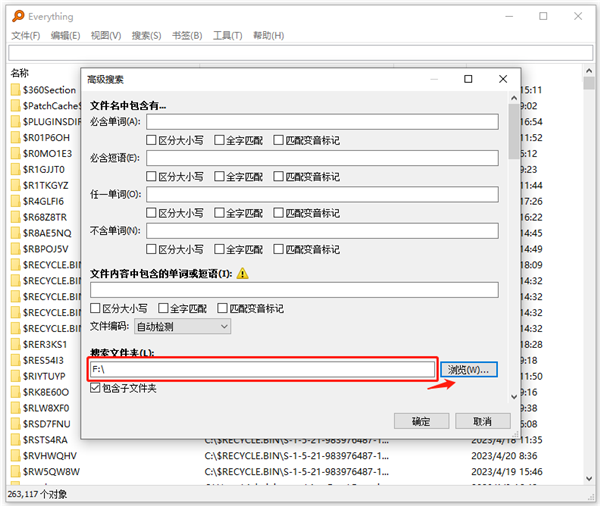Click the search folder field containing F:\
Screen dimensions: 600x506
[x=262, y=369]
